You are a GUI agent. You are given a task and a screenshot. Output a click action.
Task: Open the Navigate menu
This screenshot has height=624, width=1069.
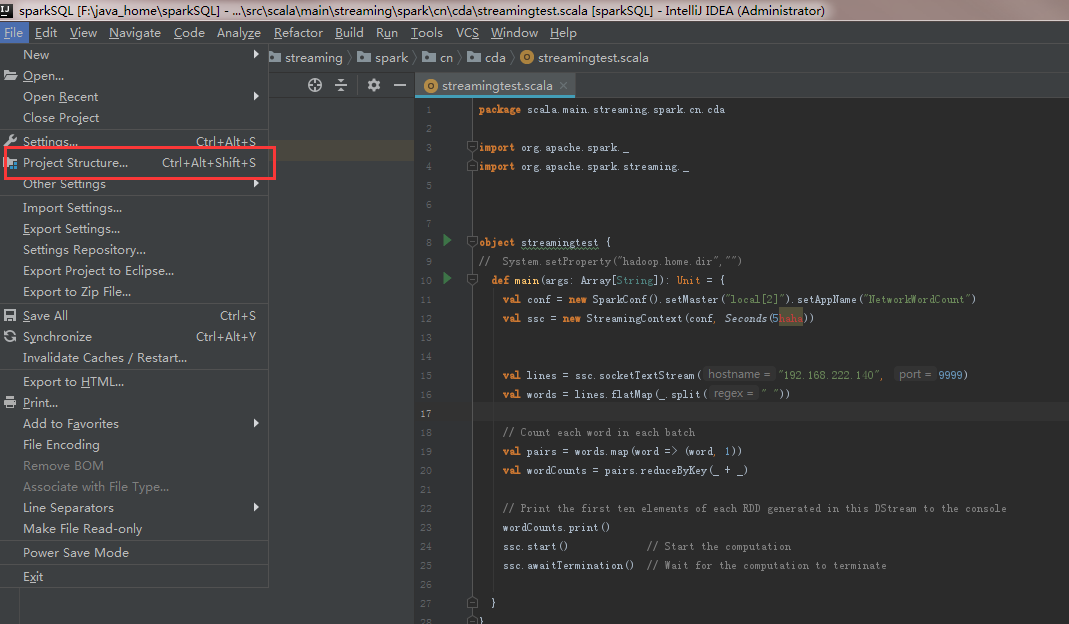click(x=135, y=33)
